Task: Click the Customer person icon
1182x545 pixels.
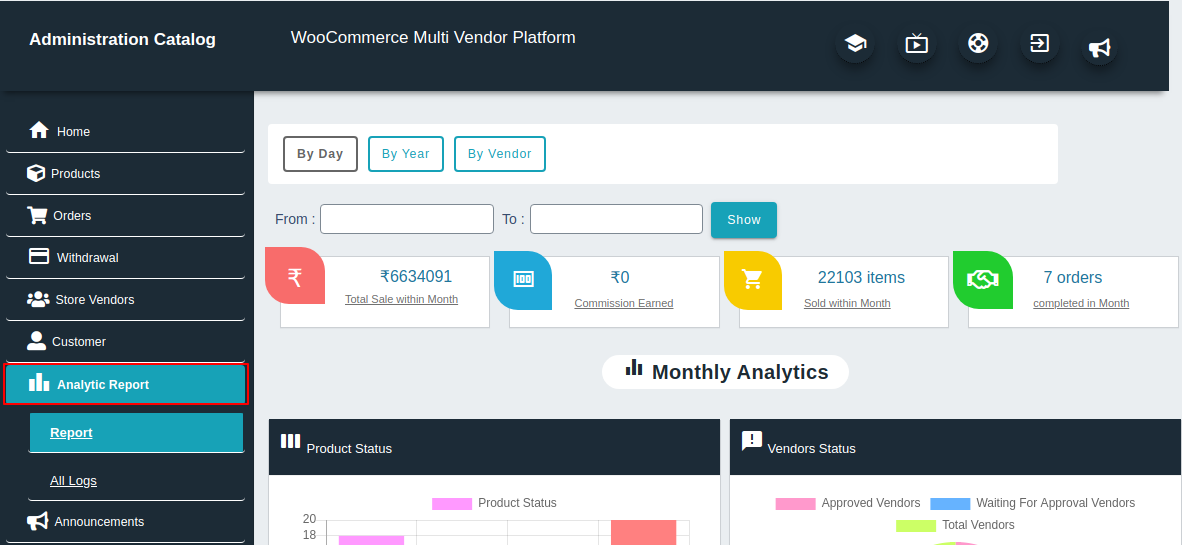Action: tap(36, 341)
